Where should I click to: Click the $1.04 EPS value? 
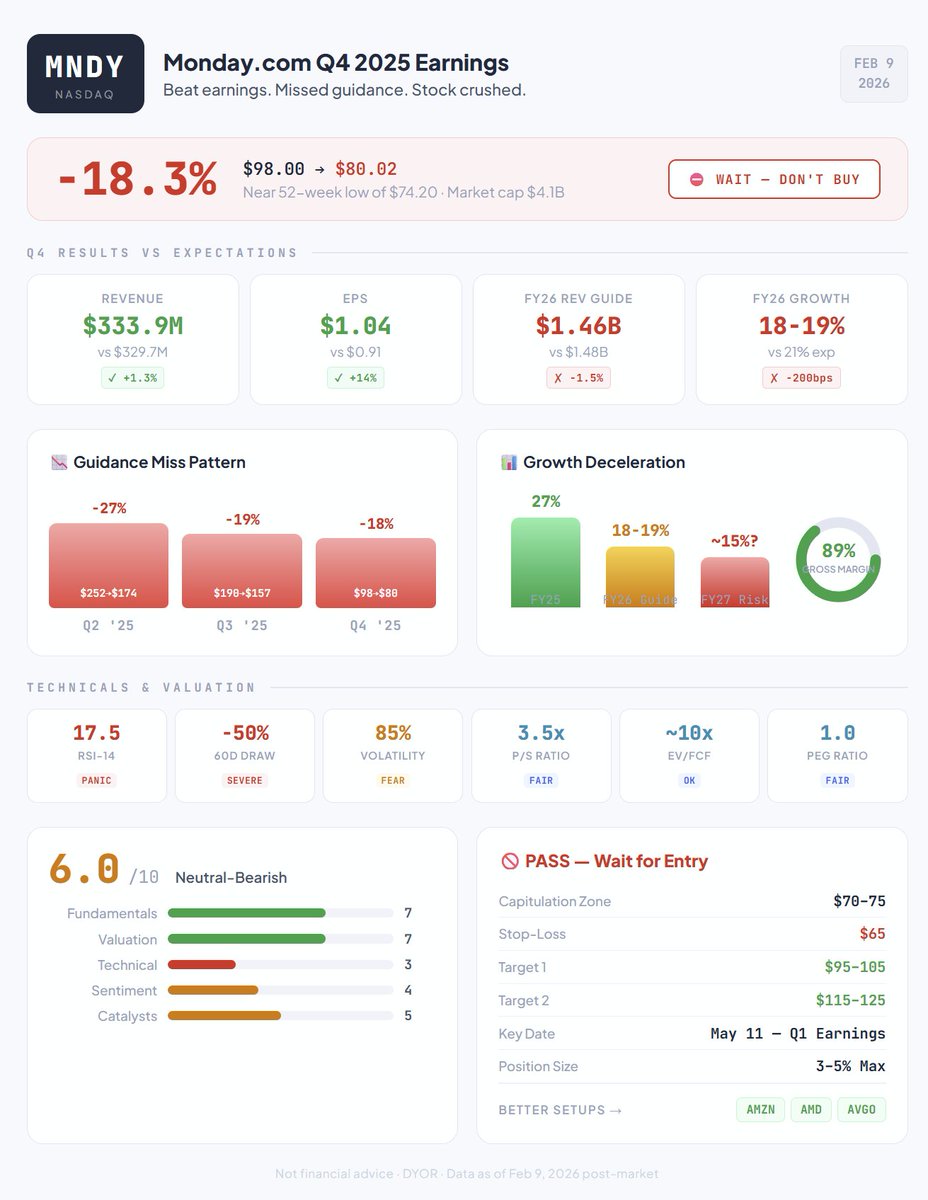tap(356, 326)
